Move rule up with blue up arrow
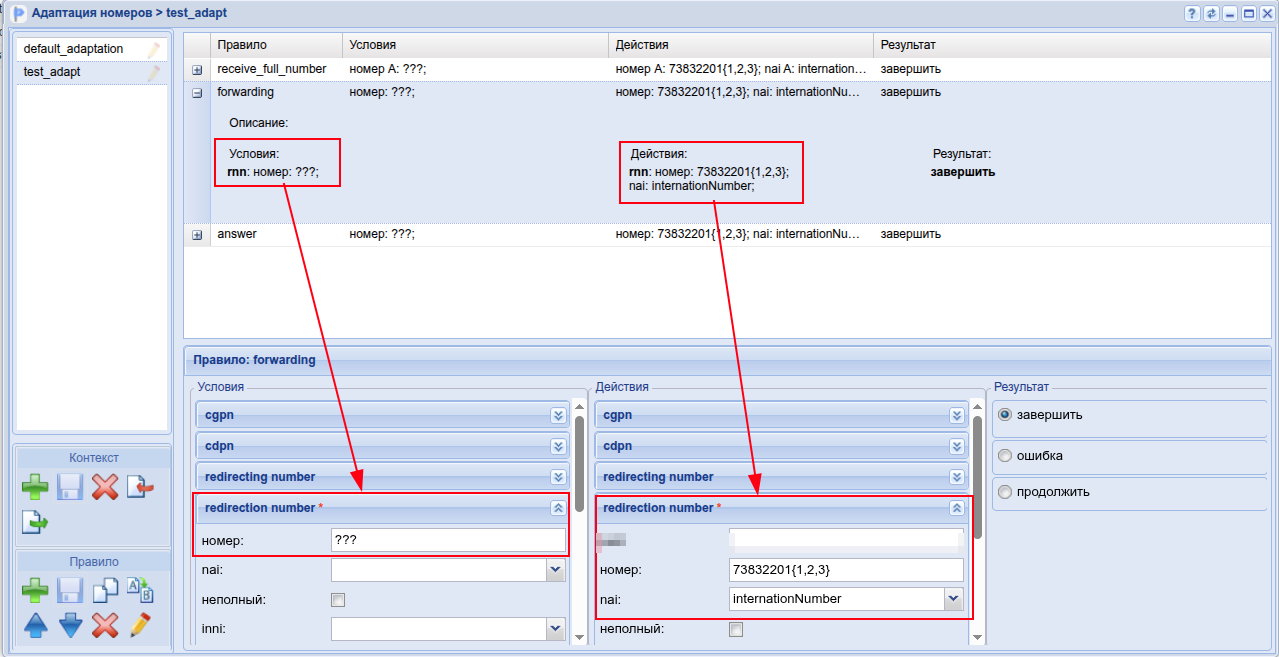This screenshot has width=1279, height=657. [35, 626]
